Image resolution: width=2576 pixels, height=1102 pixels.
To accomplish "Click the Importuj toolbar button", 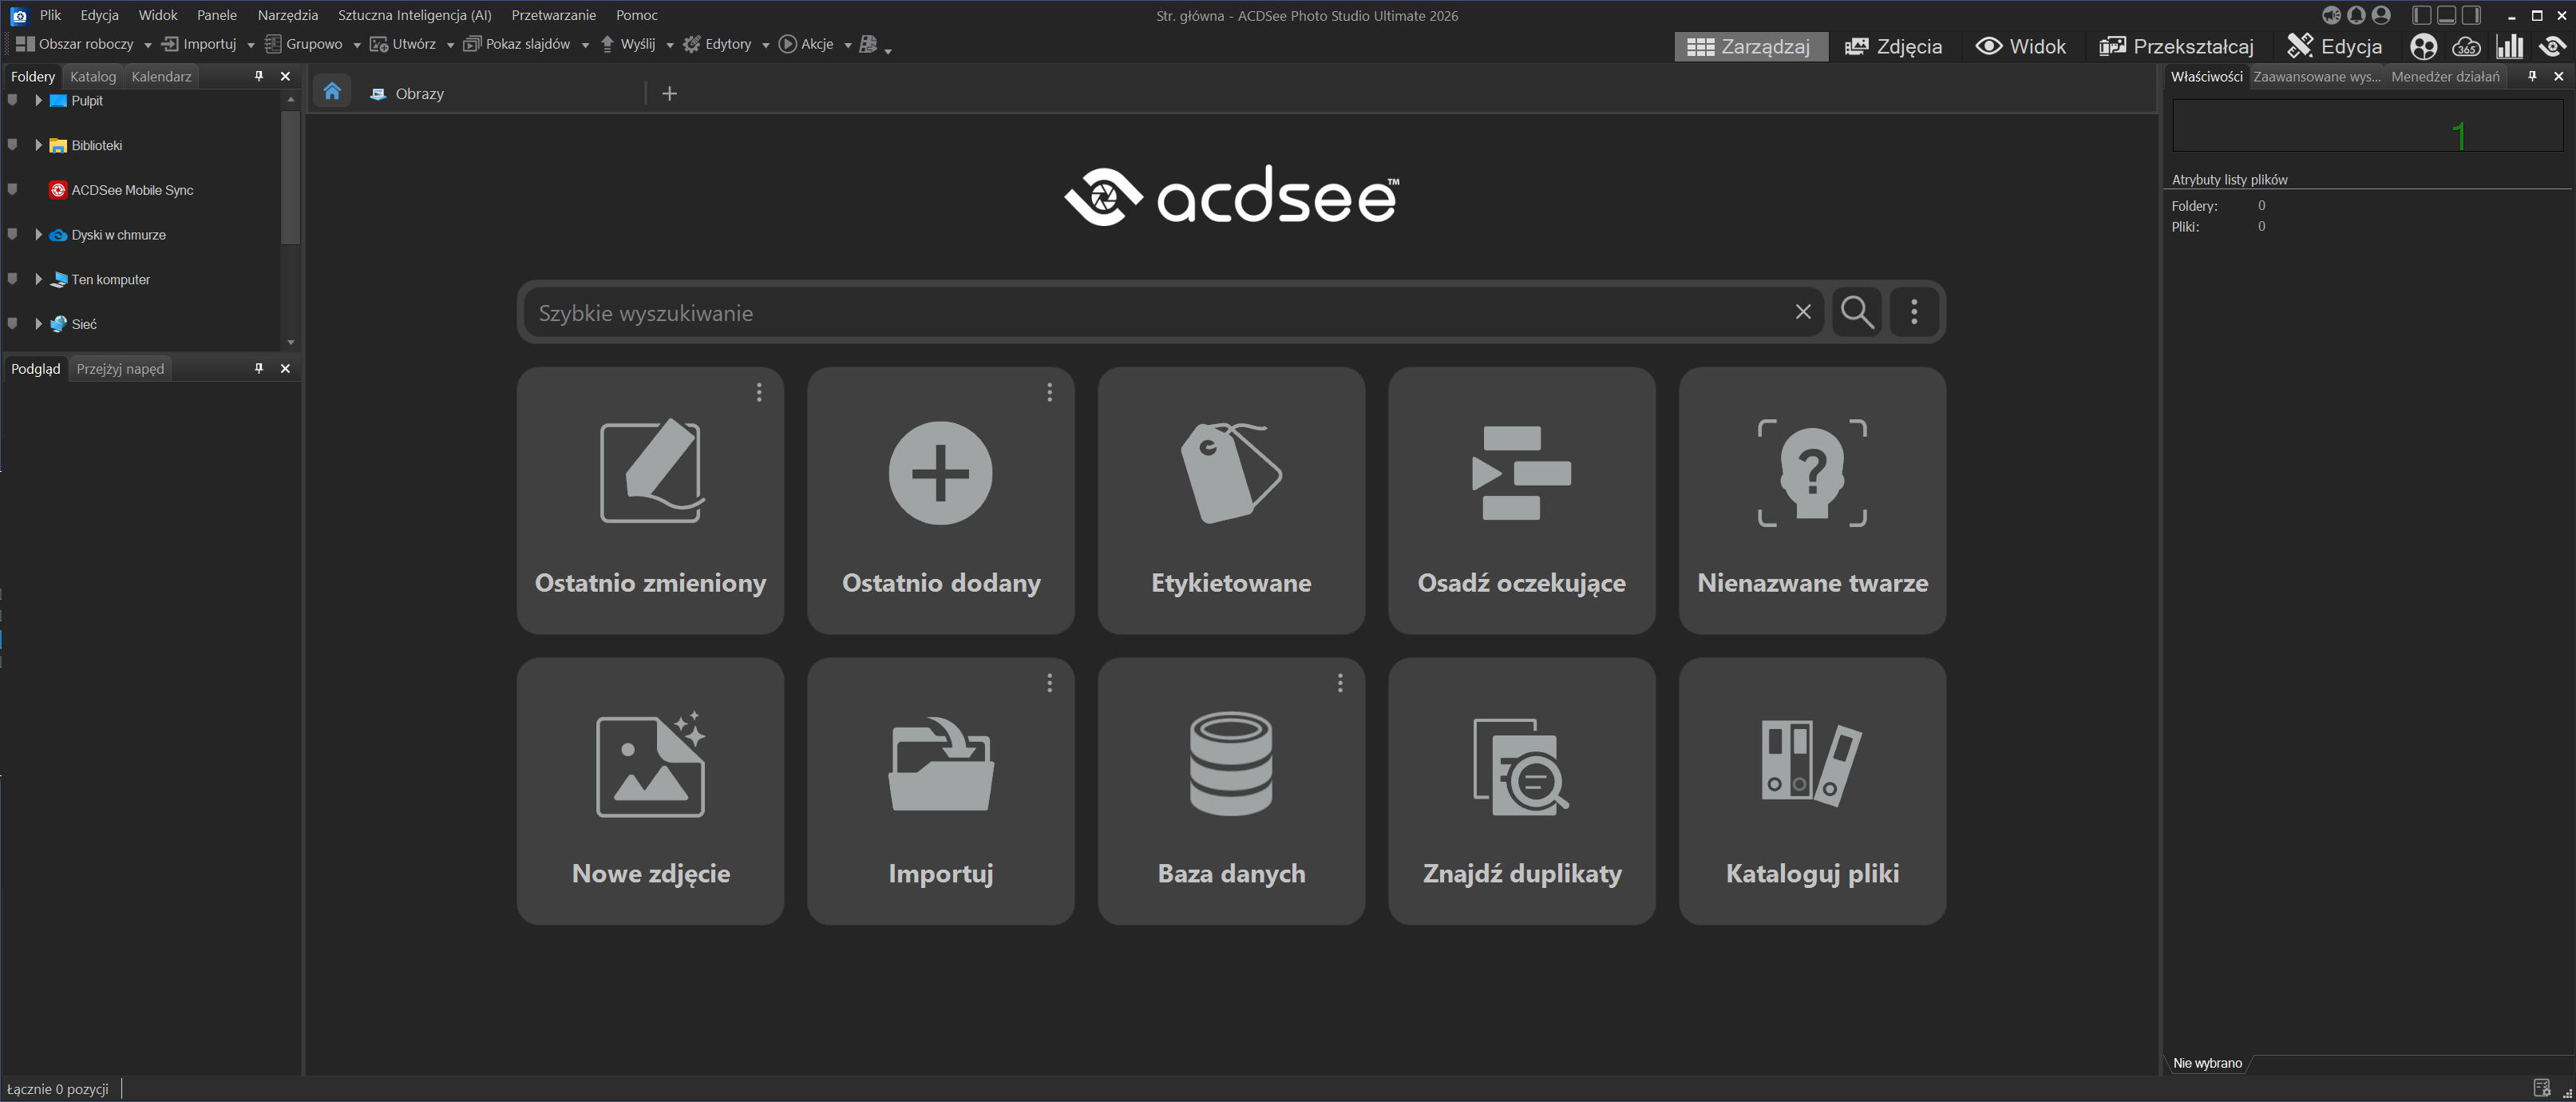I will tap(199, 44).
